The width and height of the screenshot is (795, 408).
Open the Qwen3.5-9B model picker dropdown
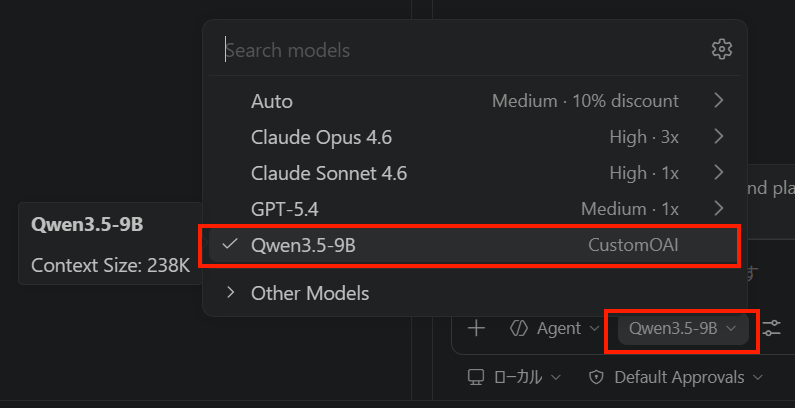[682, 328]
